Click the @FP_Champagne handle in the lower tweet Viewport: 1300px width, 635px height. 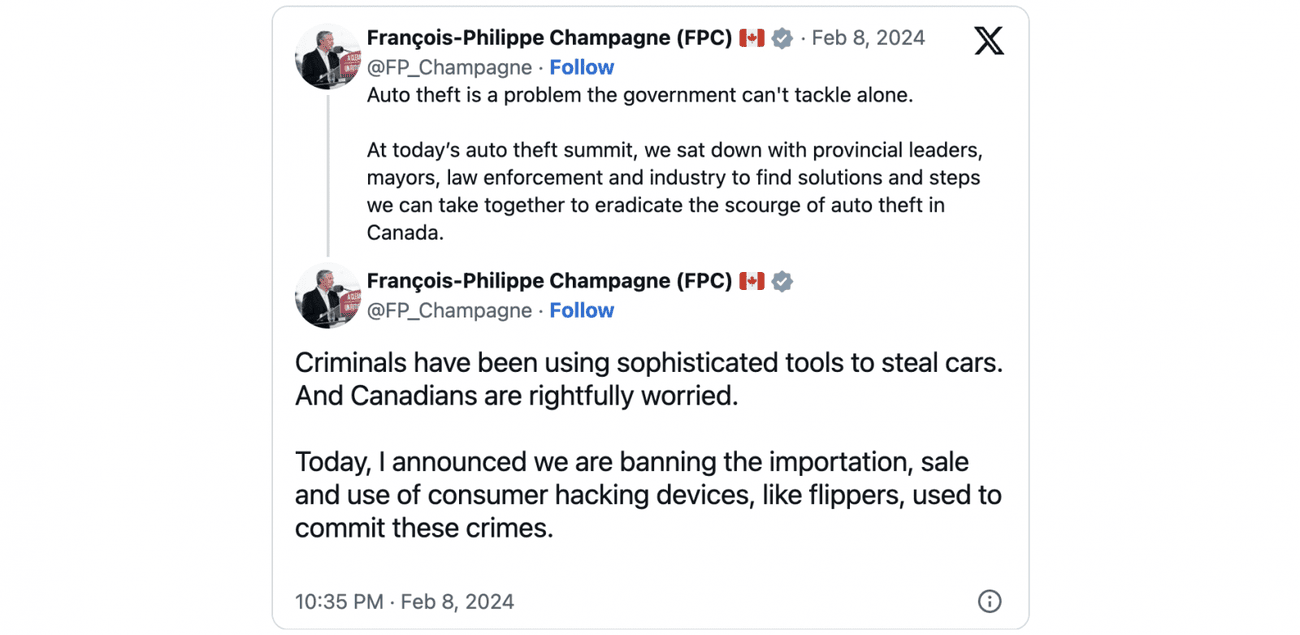[449, 310]
